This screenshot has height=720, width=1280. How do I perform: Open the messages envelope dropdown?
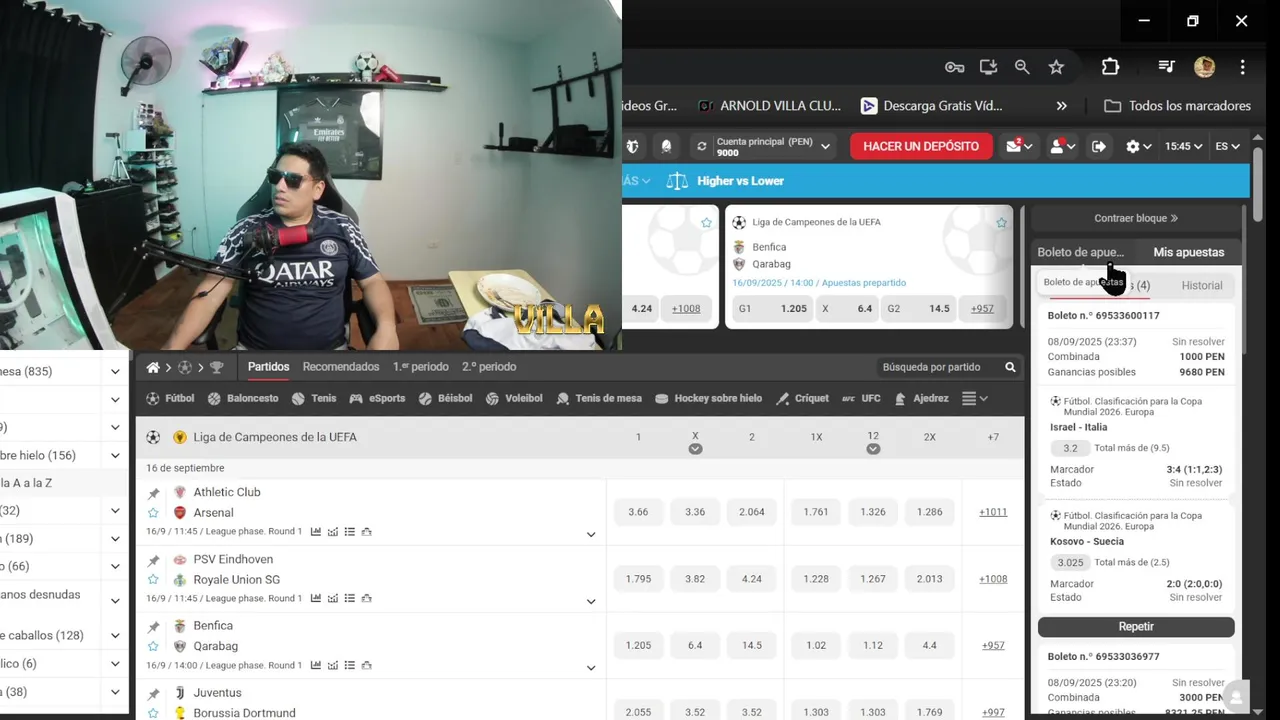click(x=1019, y=146)
